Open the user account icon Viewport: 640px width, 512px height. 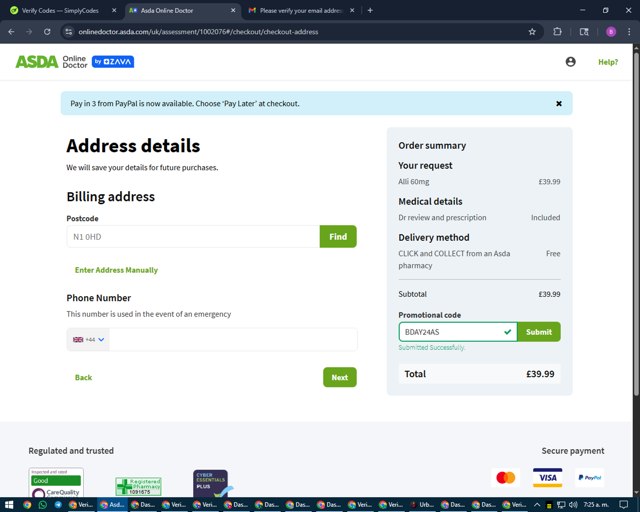pos(571,62)
